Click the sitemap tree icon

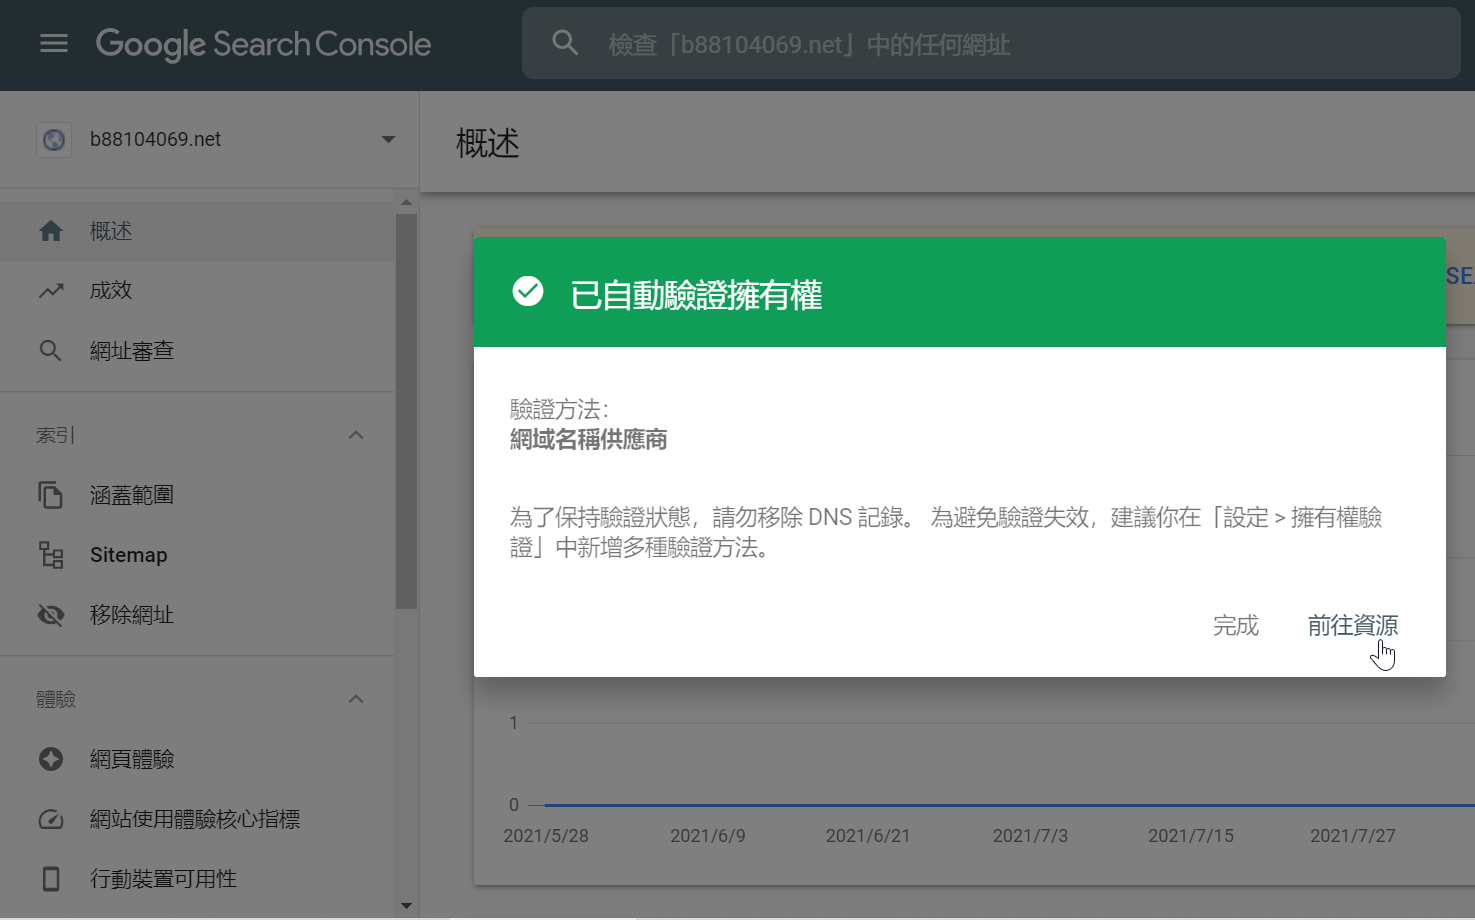(x=51, y=555)
